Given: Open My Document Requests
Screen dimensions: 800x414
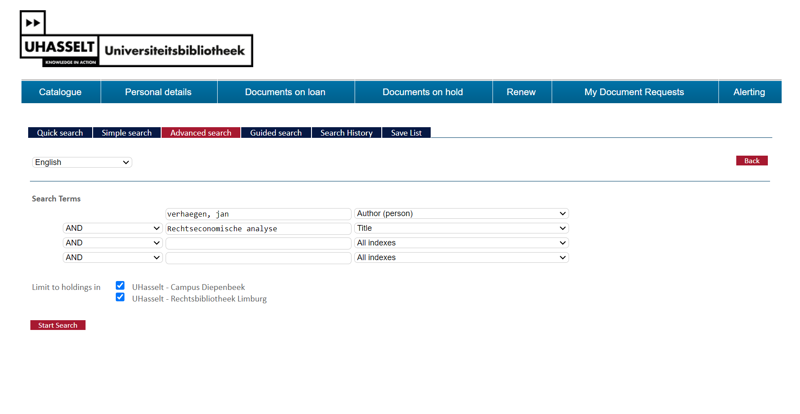Looking at the screenshot, I should tap(634, 92).
